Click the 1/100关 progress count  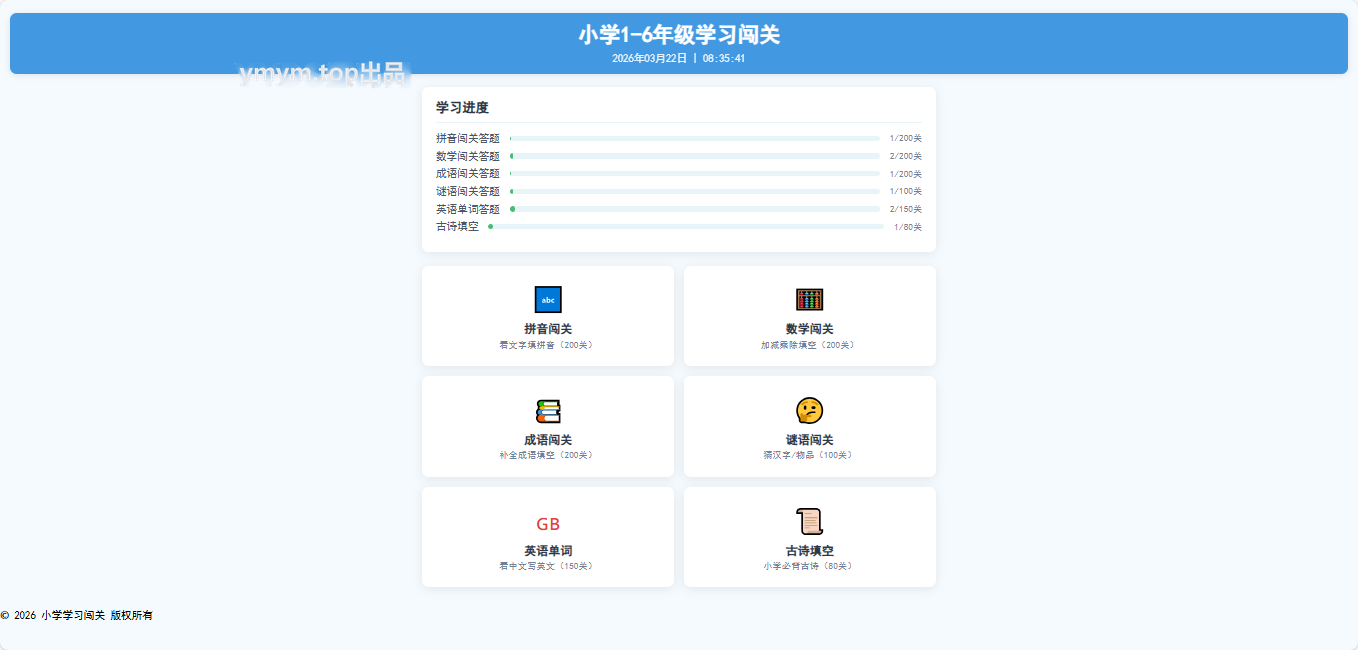pyautogui.click(x=906, y=191)
